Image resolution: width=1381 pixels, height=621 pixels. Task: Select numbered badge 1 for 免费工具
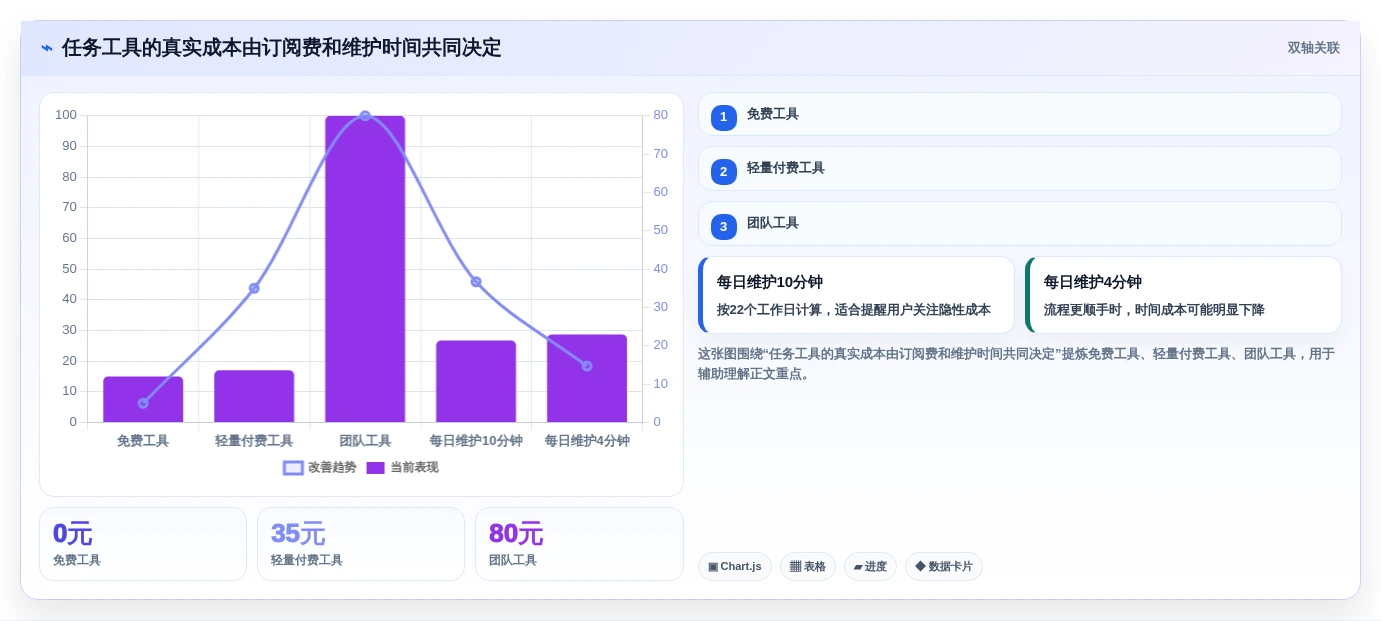point(724,117)
